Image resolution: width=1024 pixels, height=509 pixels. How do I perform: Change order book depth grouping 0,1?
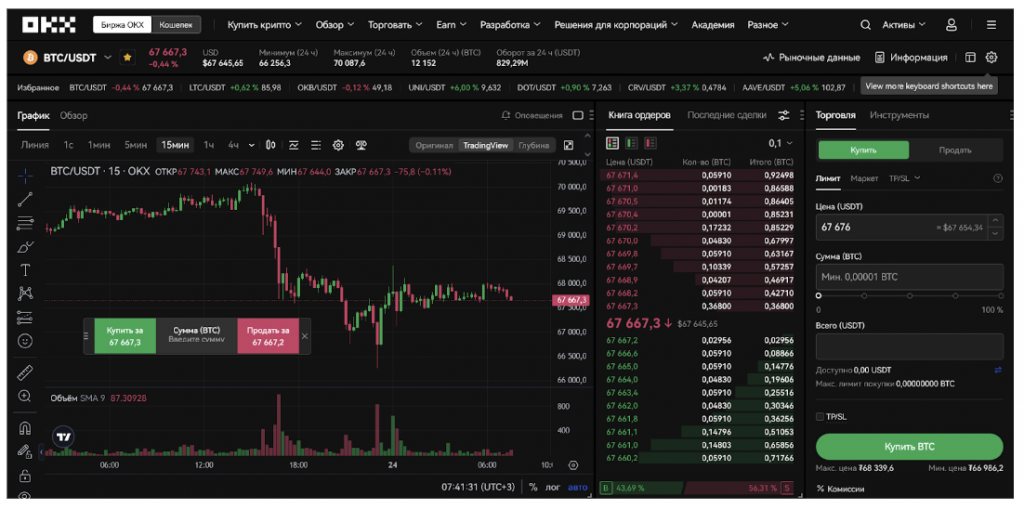click(x=780, y=143)
